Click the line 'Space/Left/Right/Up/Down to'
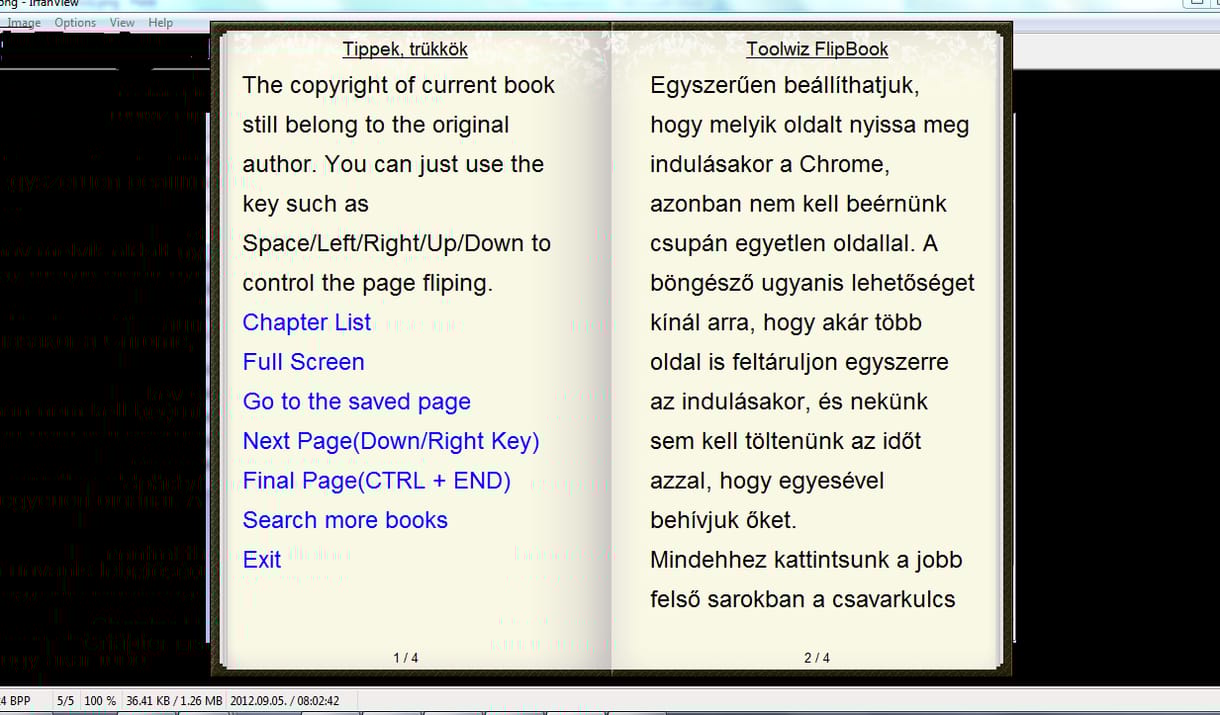Screen dimensions: 1220x715 (397, 243)
